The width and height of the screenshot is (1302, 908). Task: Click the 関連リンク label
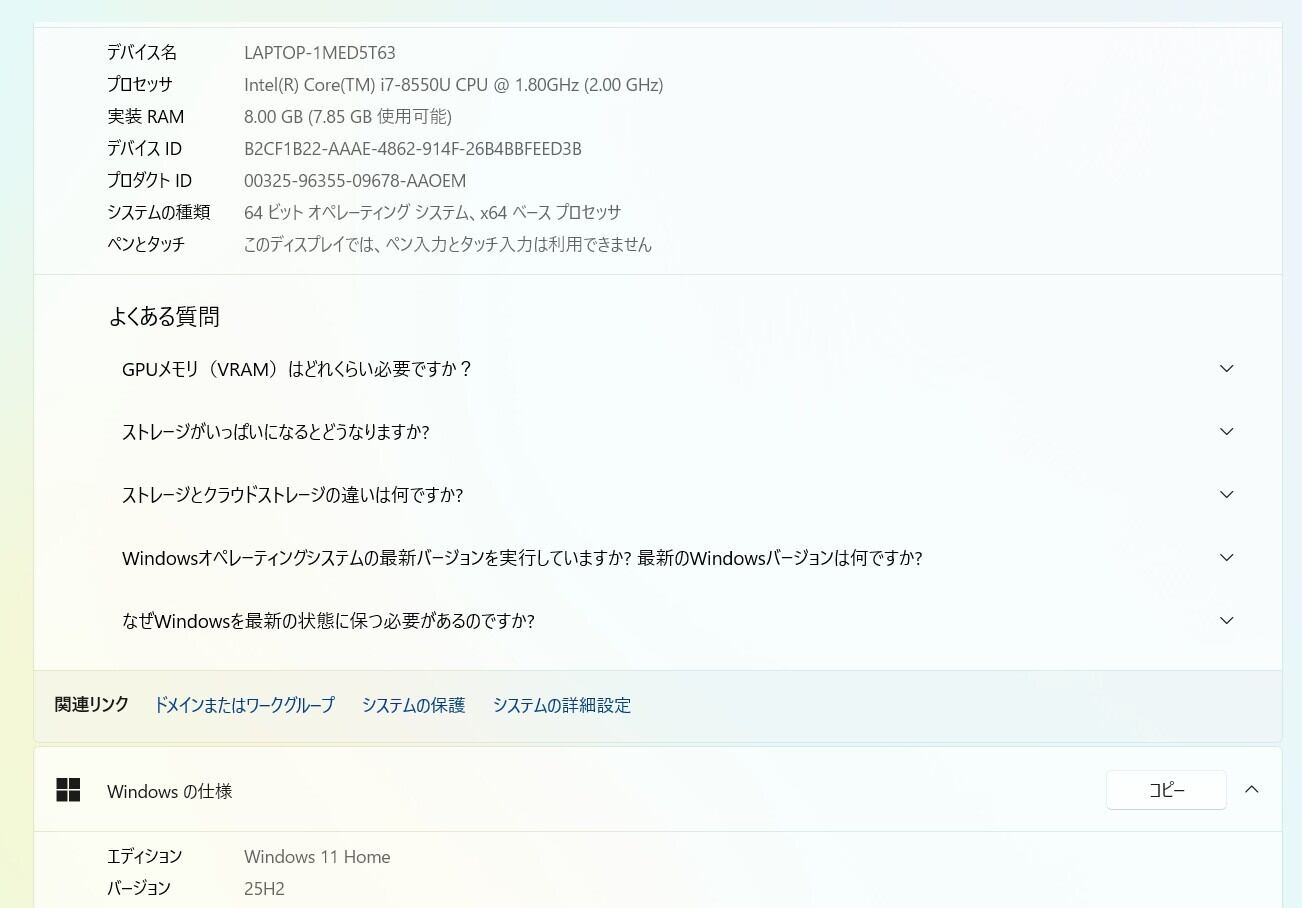[92, 705]
